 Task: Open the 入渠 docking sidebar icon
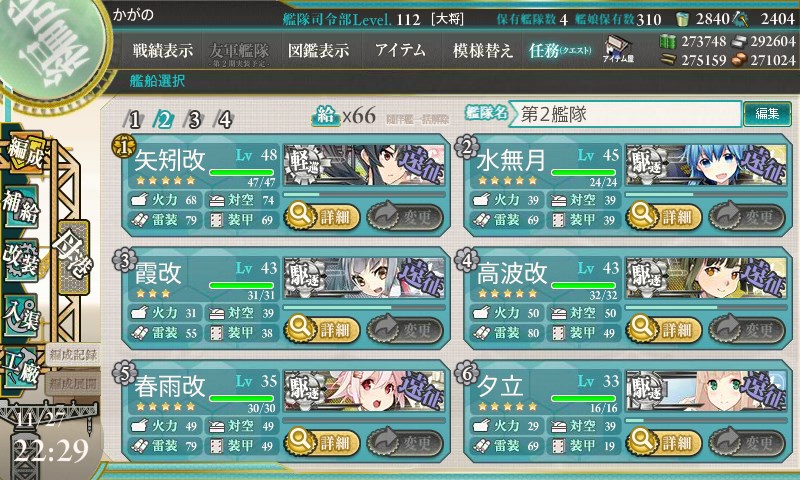[x=21, y=315]
